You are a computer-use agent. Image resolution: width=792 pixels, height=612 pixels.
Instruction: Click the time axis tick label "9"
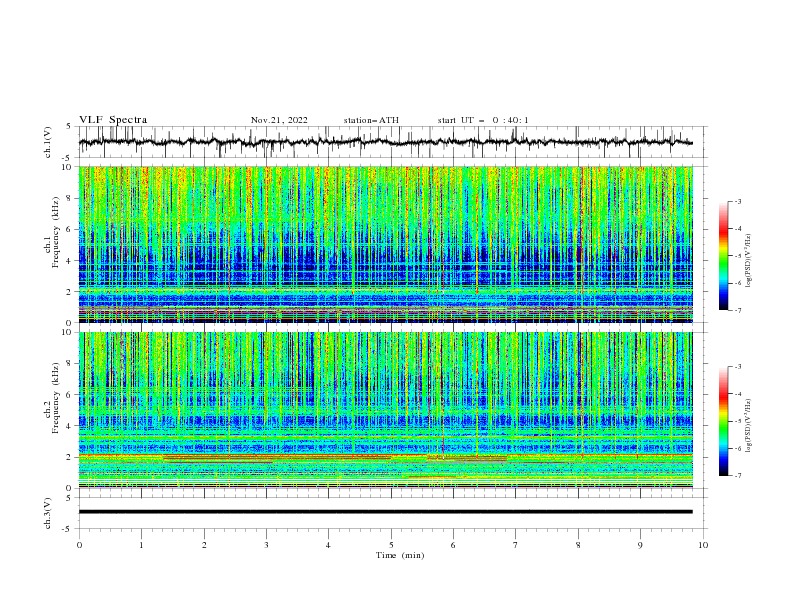pyautogui.click(x=640, y=545)
